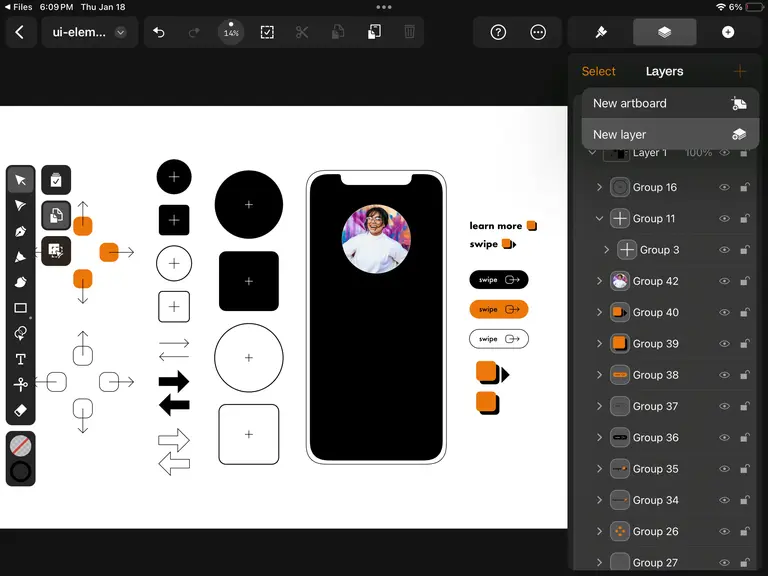The image size is (768, 576).
Task: Select the Brush tool
Action: click(x=21, y=282)
